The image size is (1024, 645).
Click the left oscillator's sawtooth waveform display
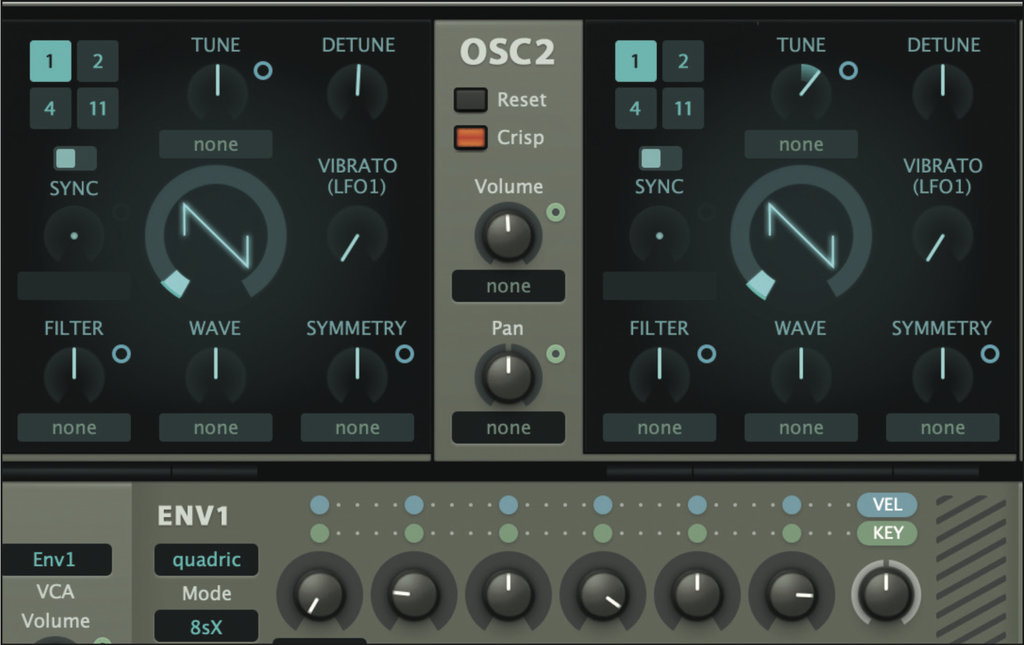pos(218,235)
